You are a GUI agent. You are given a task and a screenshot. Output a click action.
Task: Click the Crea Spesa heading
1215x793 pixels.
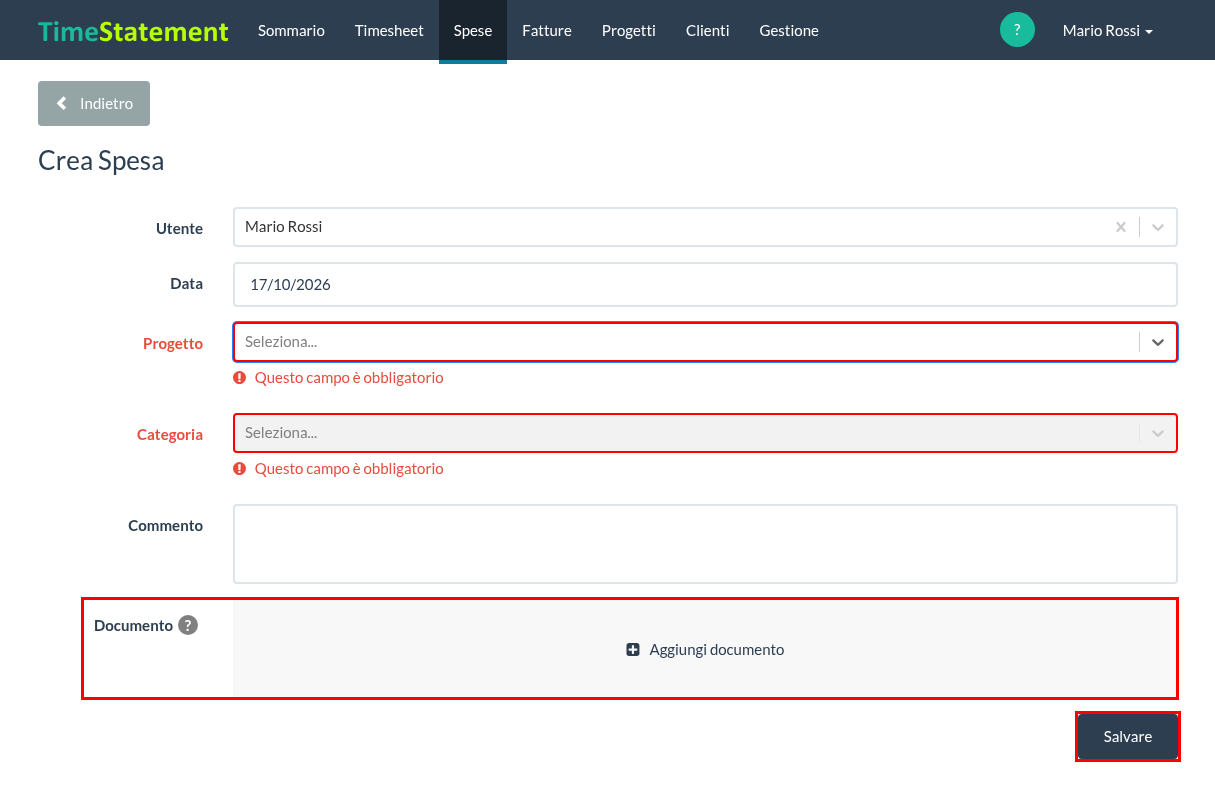click(101, 161)
